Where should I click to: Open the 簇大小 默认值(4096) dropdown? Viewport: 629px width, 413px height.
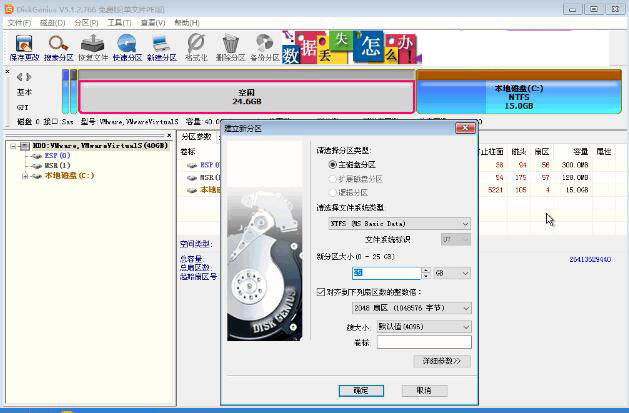point(424,326)
